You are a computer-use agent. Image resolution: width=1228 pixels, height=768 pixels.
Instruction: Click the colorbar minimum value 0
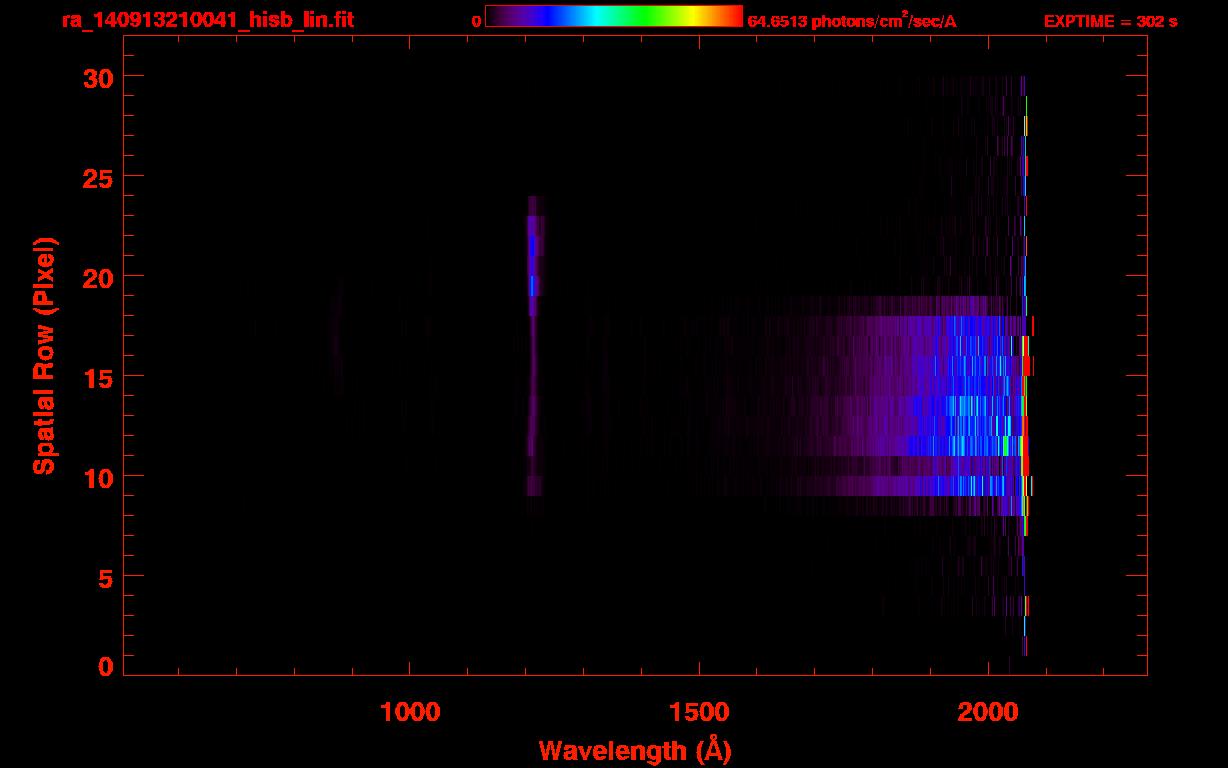pyautogui.click(x=477, y=21)
